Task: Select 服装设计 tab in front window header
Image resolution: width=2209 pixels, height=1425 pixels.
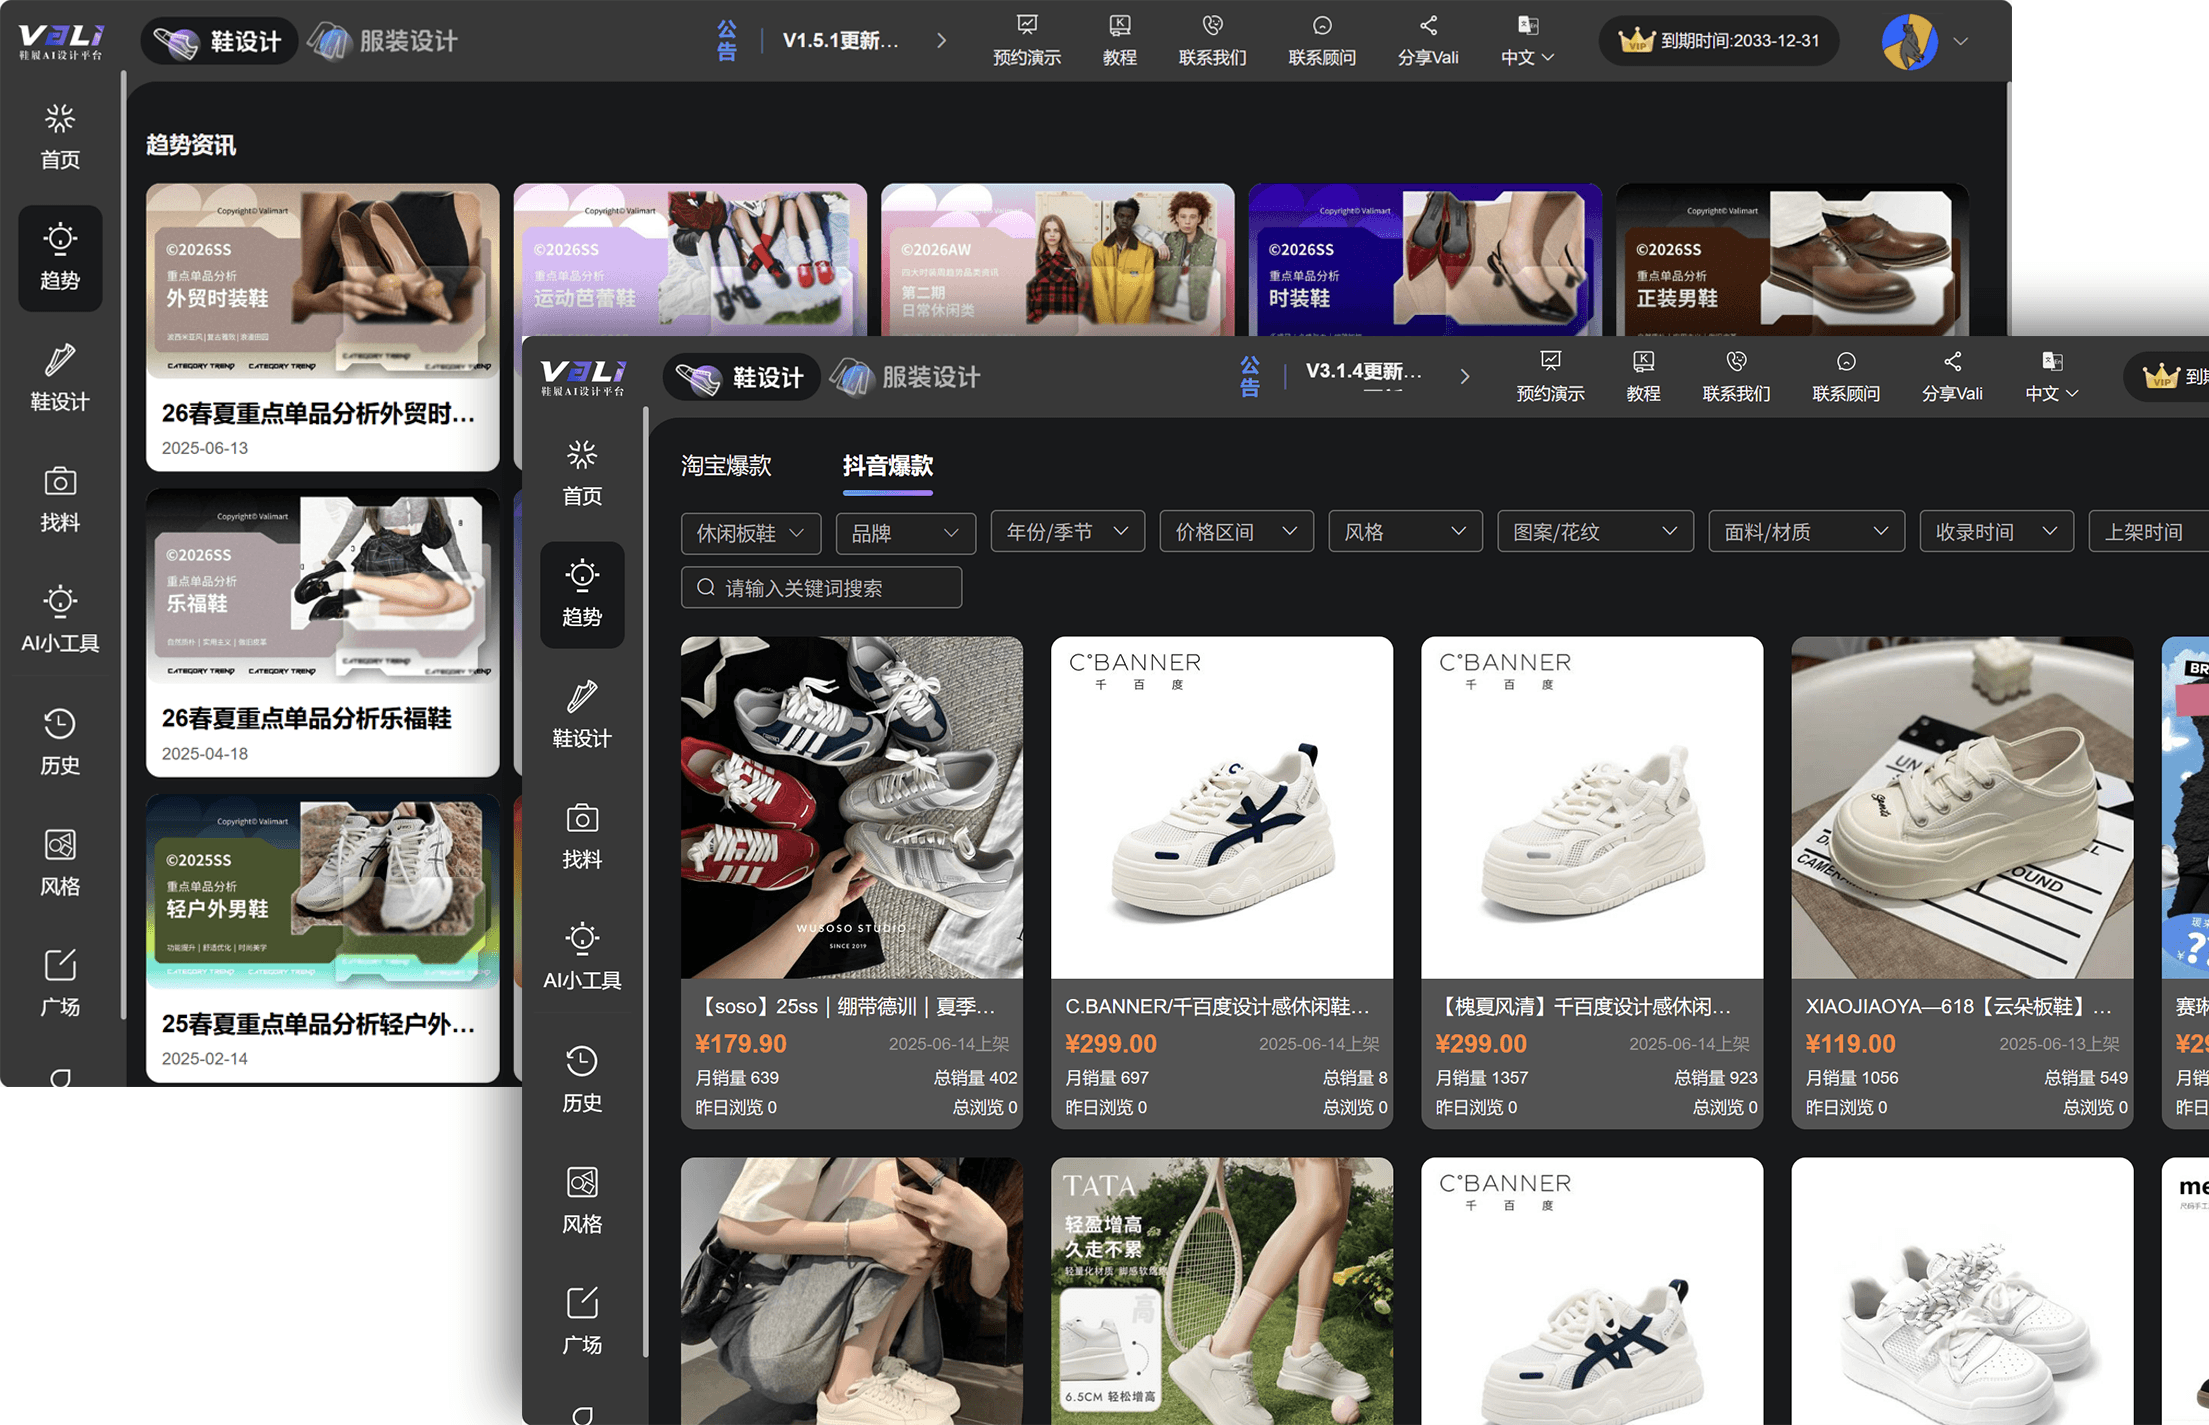Action: [906, 377]
